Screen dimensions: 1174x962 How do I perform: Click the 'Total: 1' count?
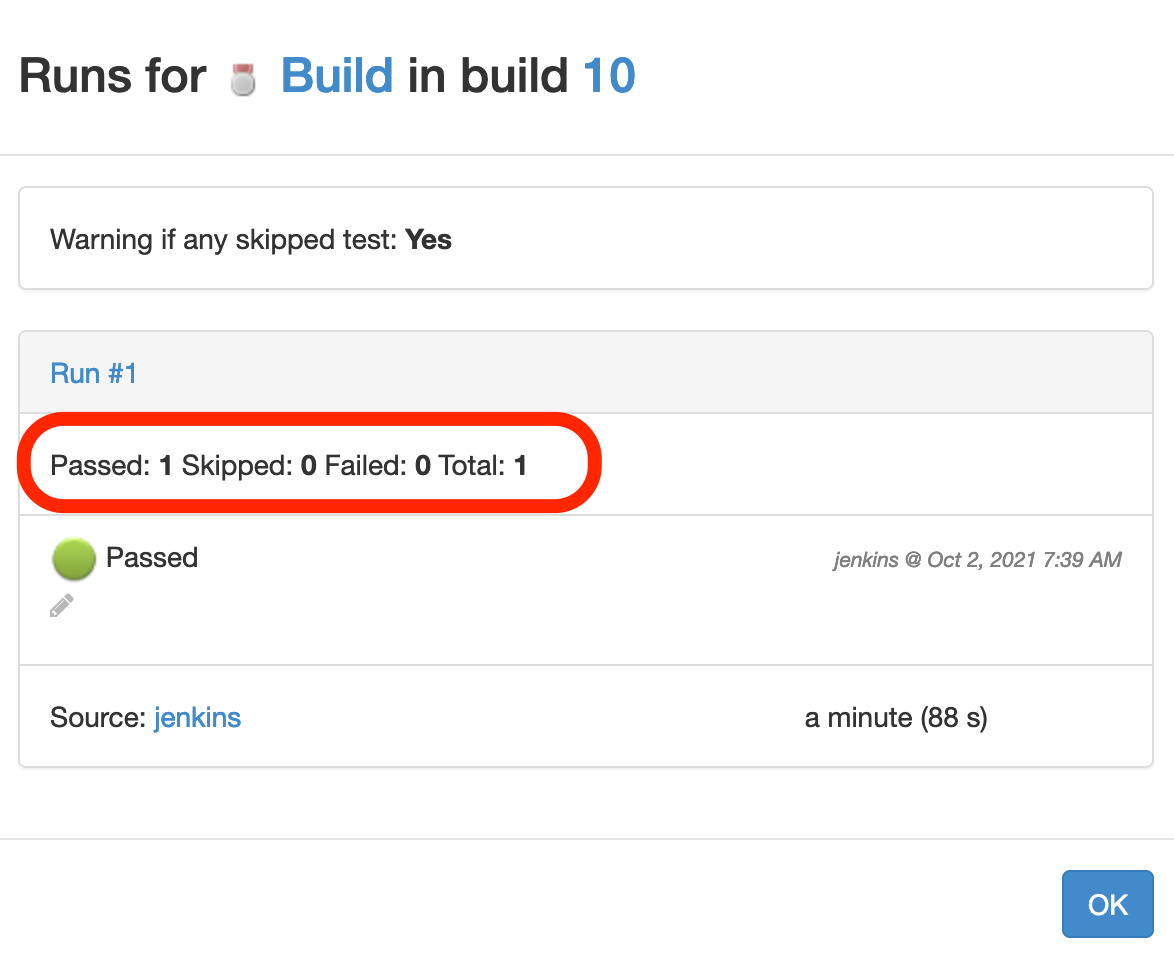coord(482,465)
